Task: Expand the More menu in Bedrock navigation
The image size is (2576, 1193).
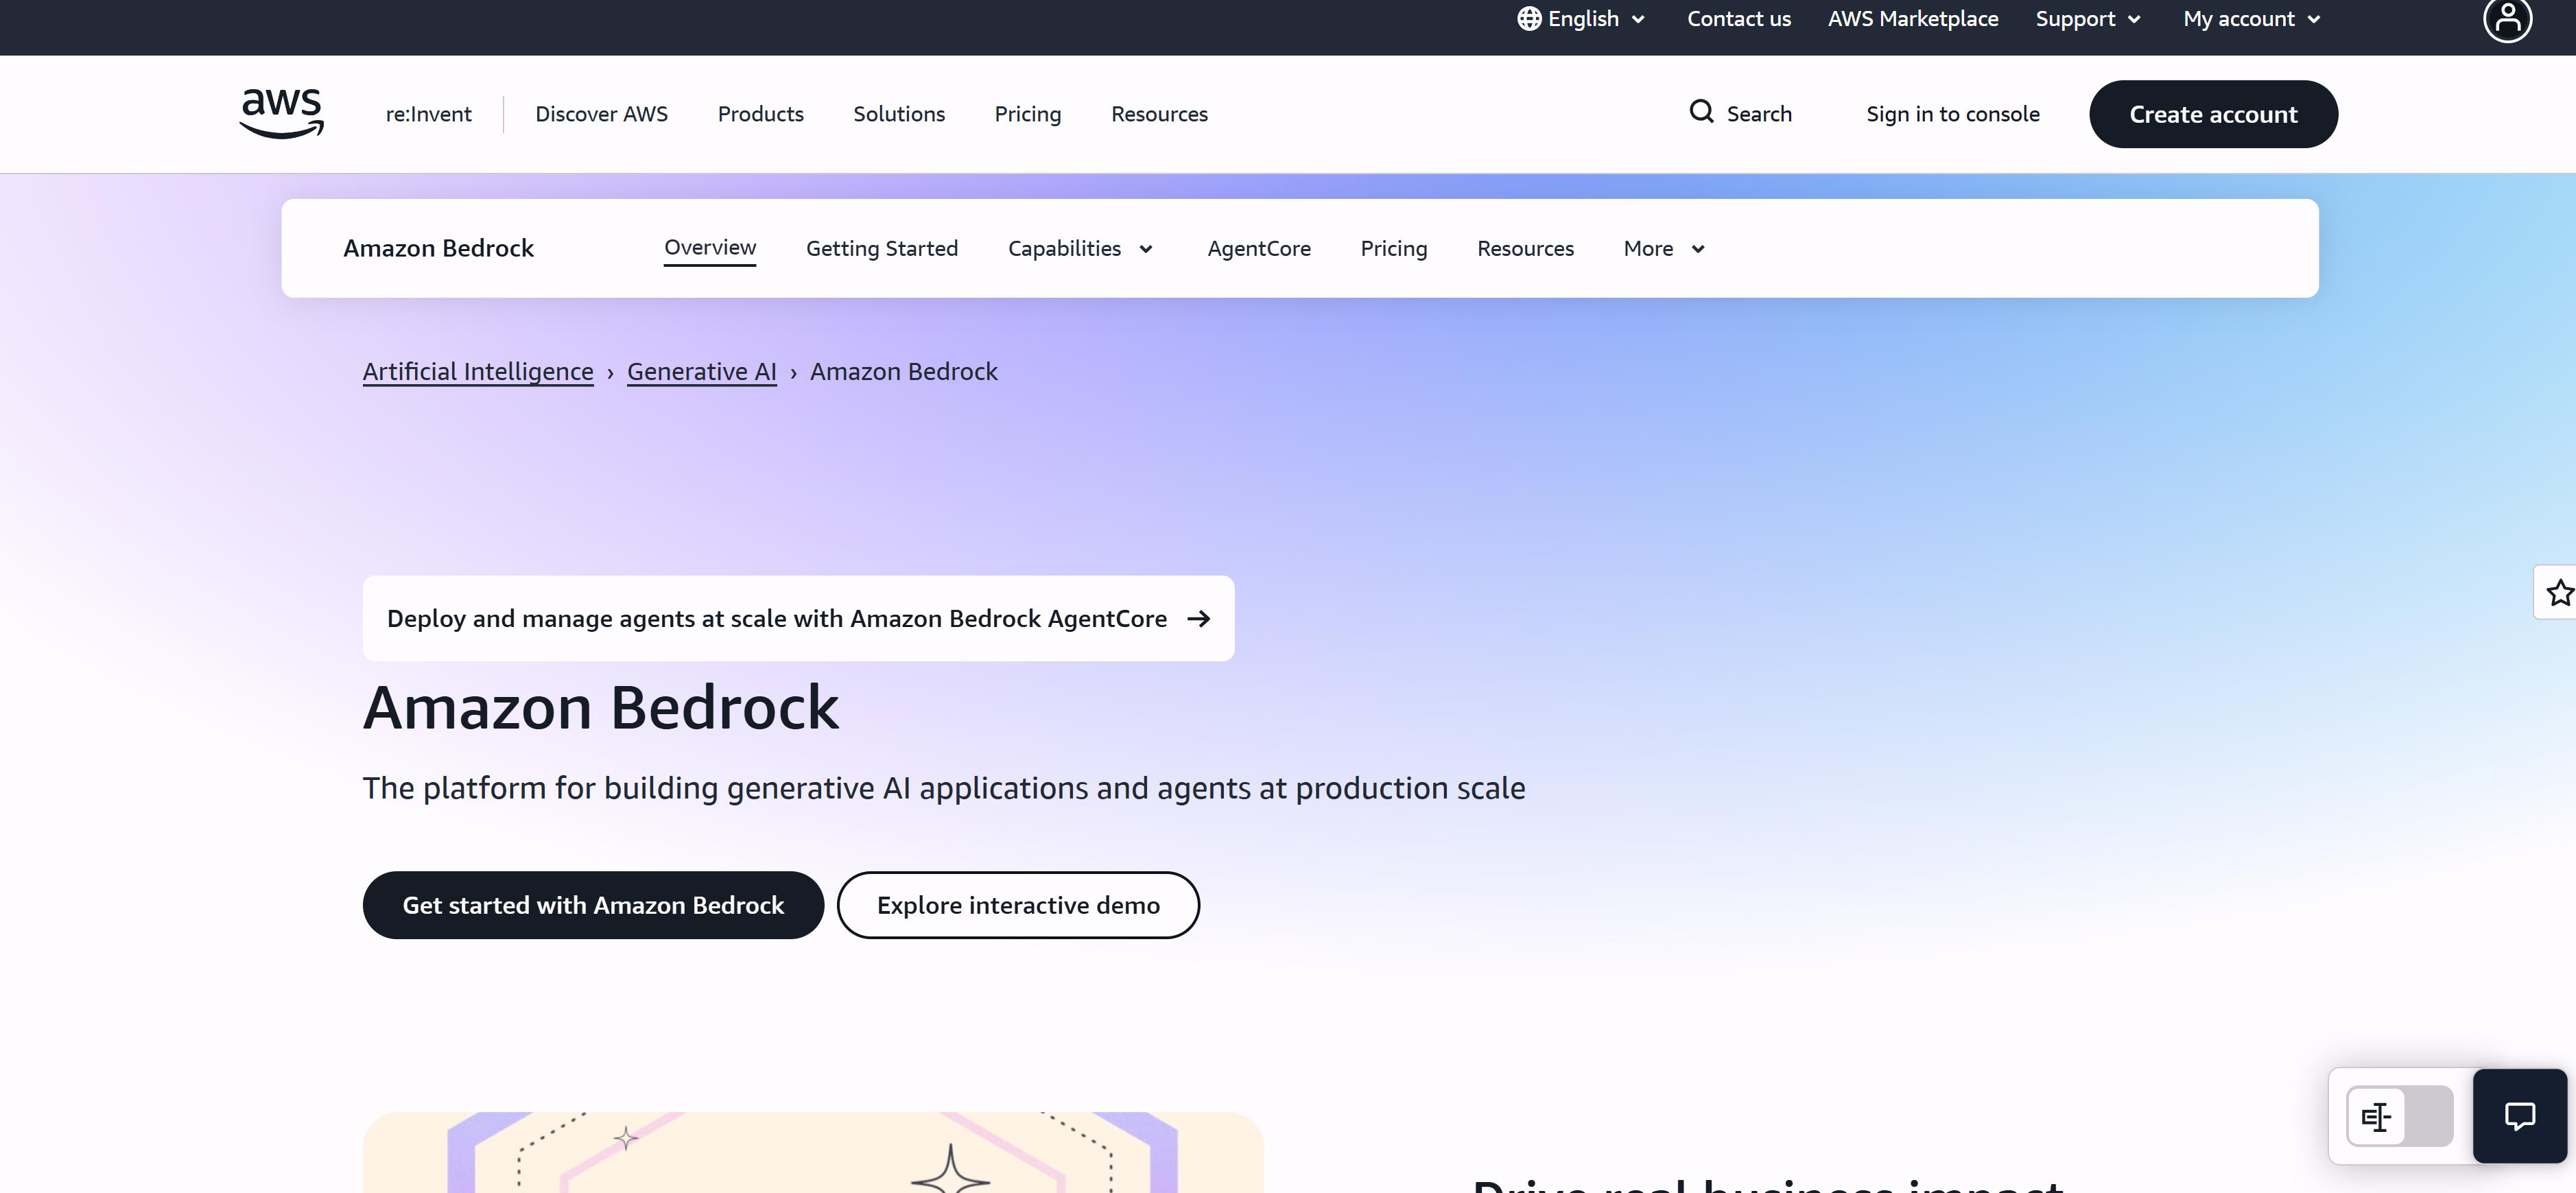Action: pyautogui.click(x=1662, y=248)
